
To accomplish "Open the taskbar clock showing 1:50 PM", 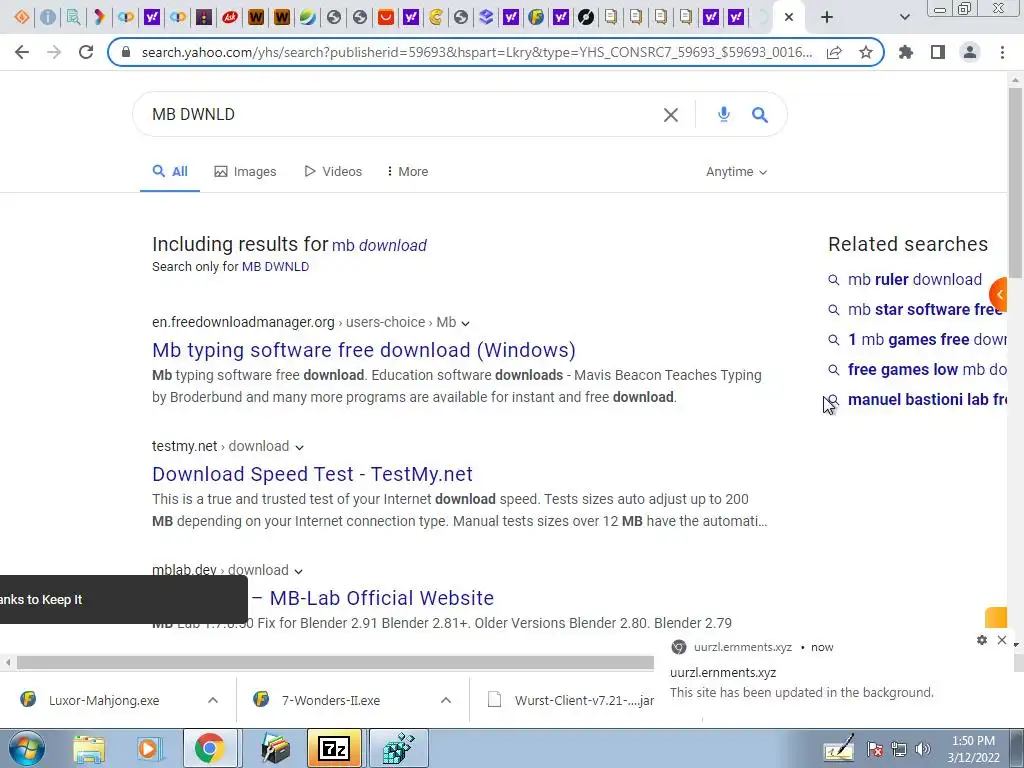I will (x=973, y=749).
